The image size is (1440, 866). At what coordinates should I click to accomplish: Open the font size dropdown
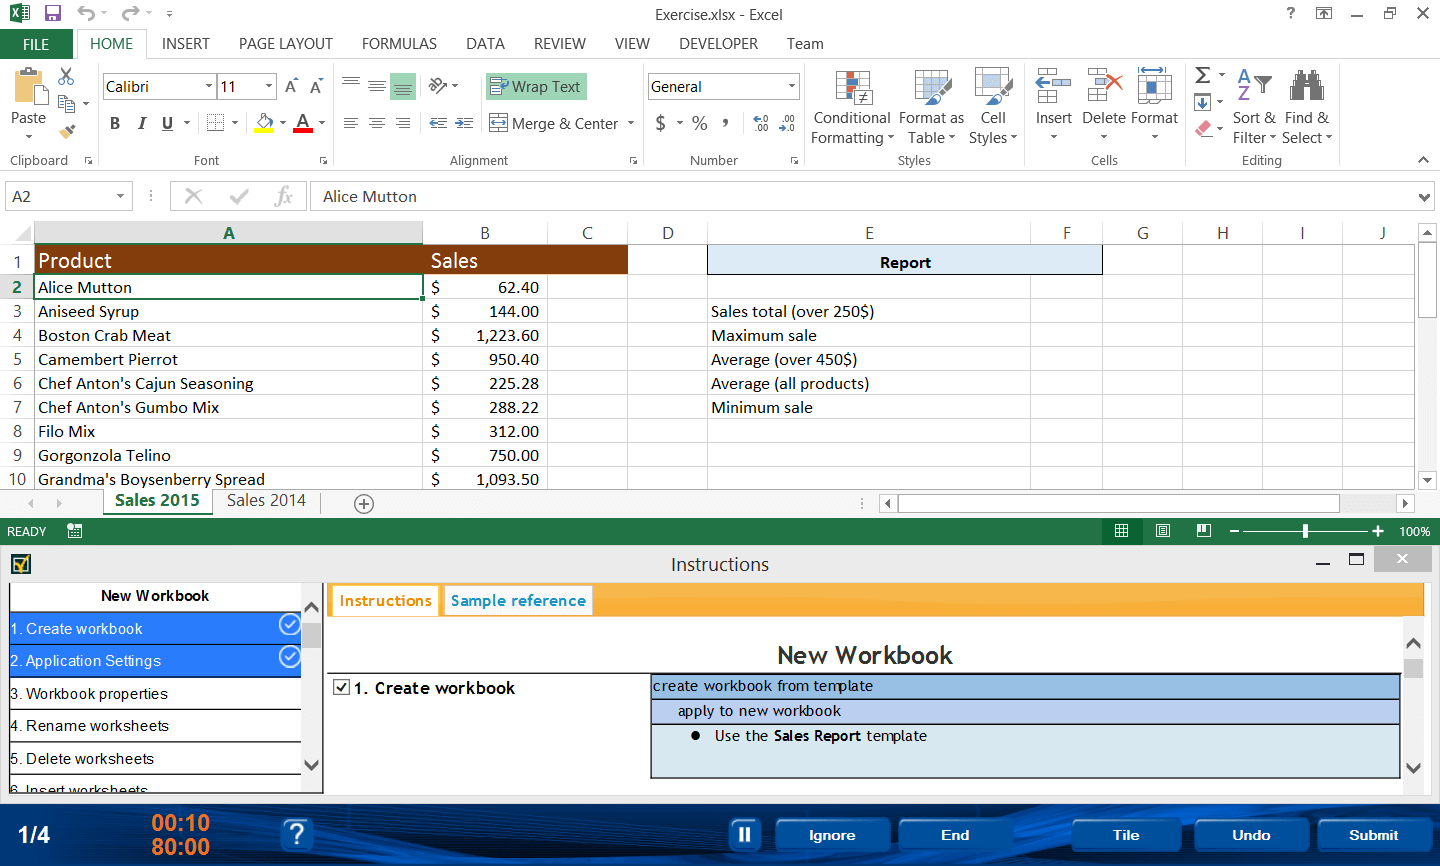[x=269, y=87]
